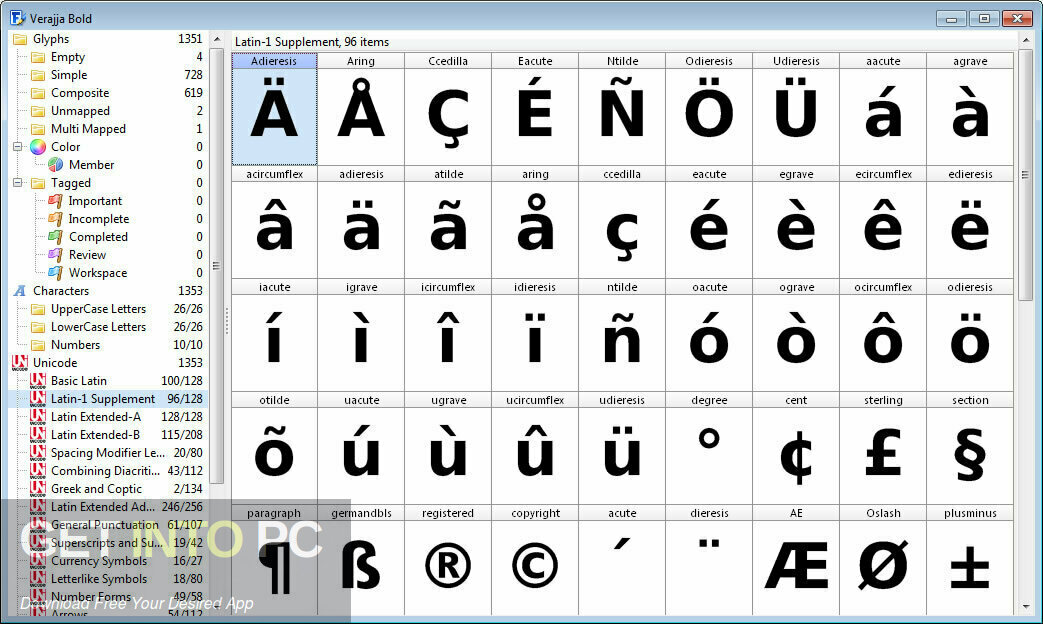Open Spacing Modifier Letters category
The width and height of the screenshot is (1043, 624).
click(x=109, y=452)
